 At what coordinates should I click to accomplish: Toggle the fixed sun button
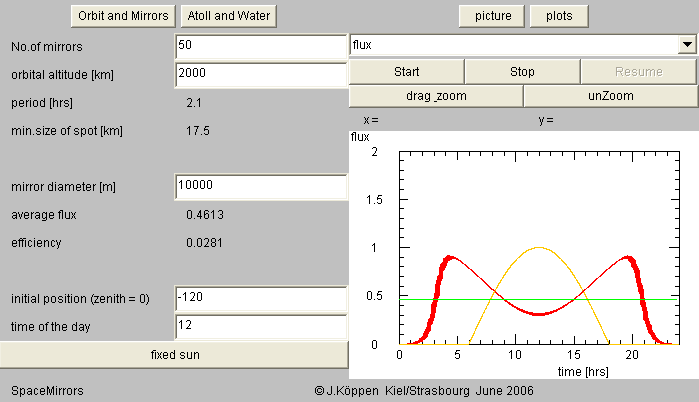tap(174, 355)
